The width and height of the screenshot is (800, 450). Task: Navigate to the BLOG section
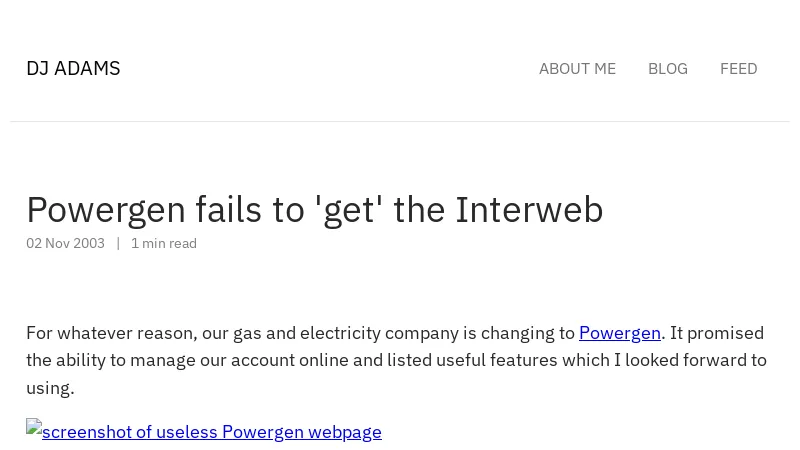coord(667,68)
